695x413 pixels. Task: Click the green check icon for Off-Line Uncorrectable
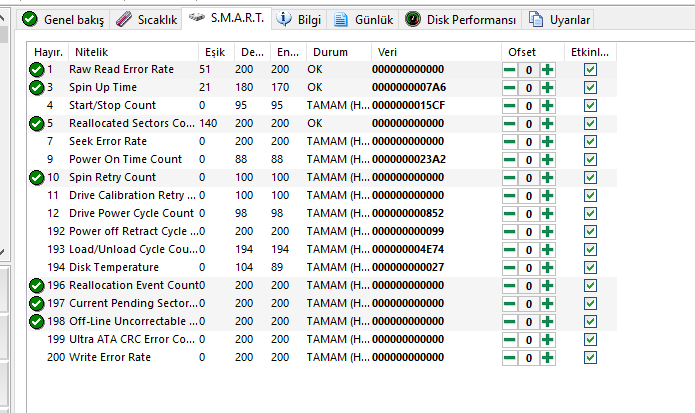[36, 322]
